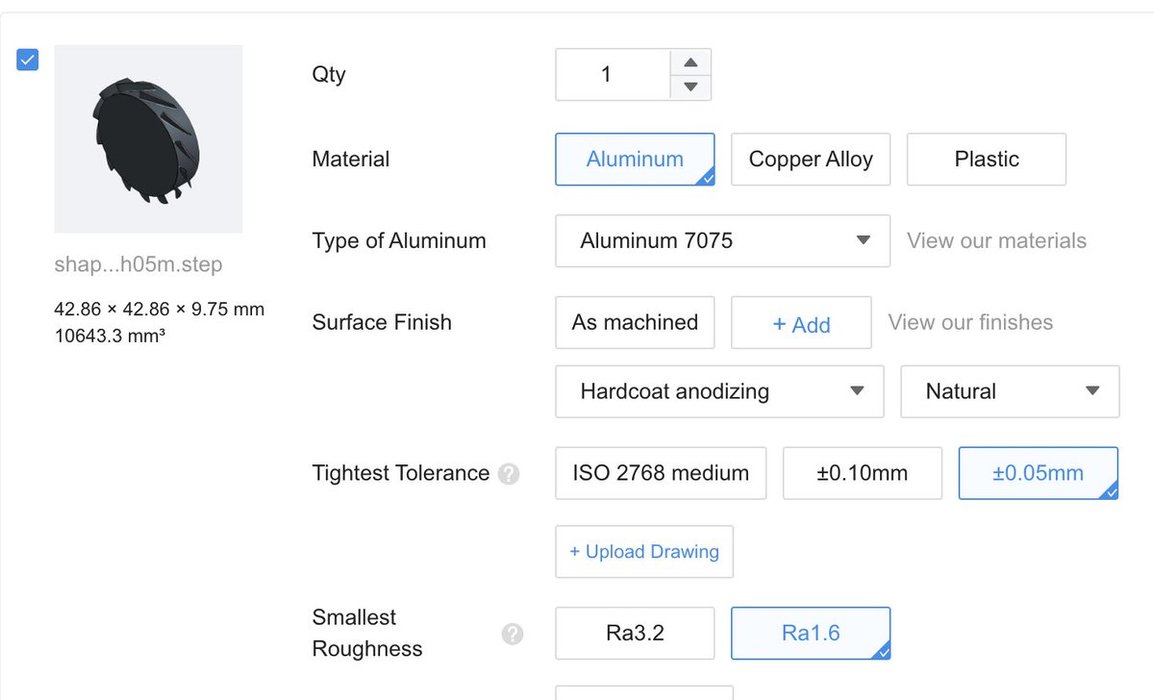Select Copper Alloy as material
1154x700 pixels.
click(x=810, y=159)
